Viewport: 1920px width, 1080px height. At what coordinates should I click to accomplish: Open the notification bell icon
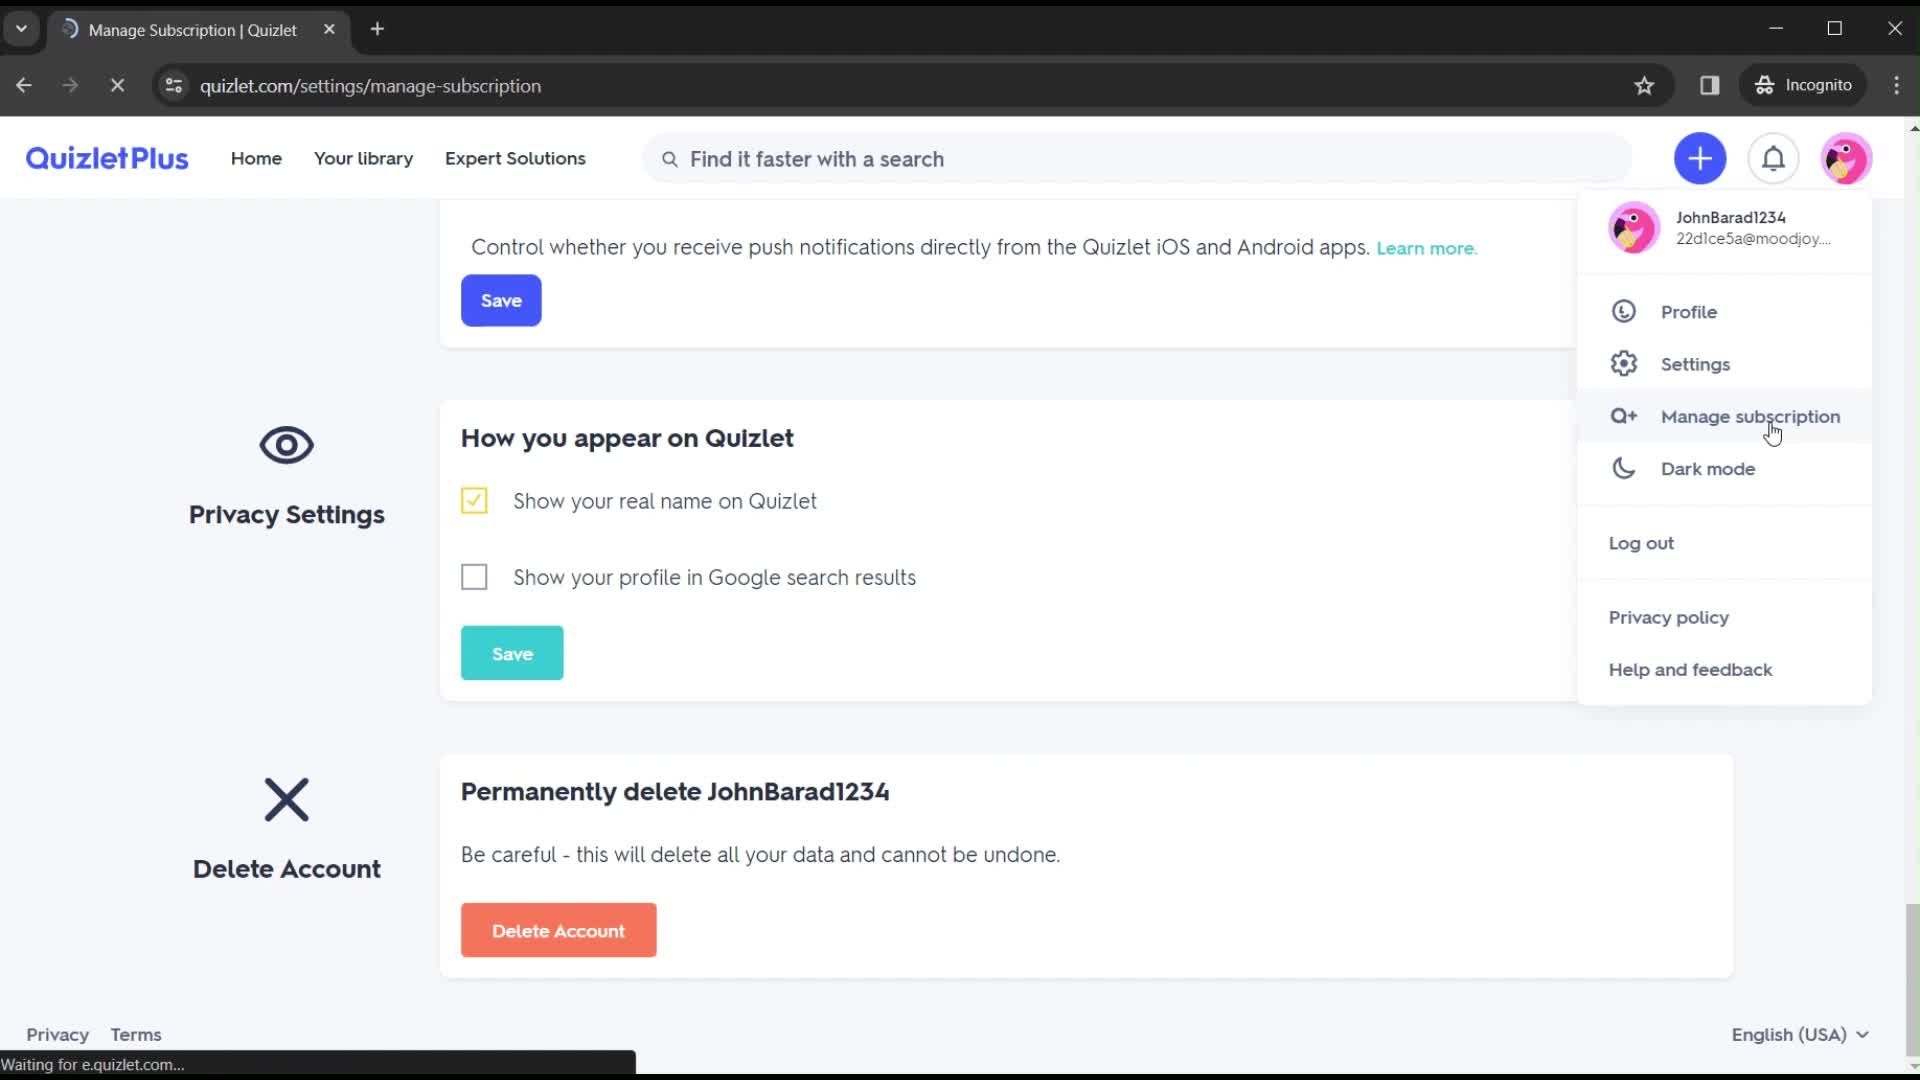tap(1774, 158)
